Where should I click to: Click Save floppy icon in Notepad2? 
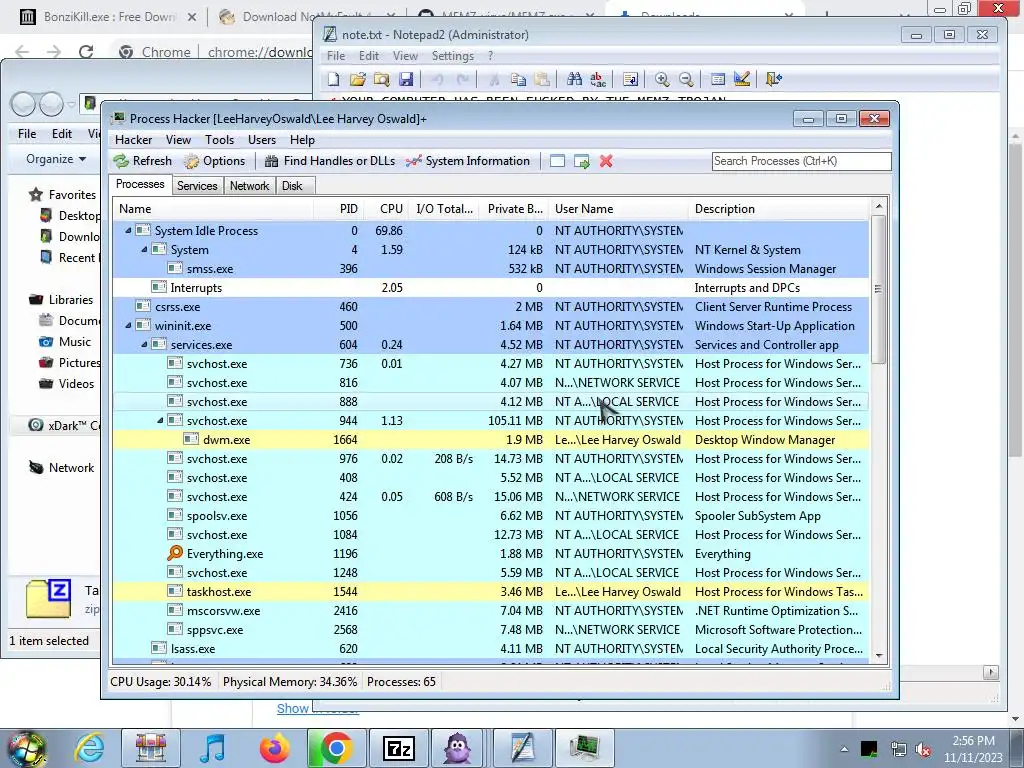pos(406,79)
